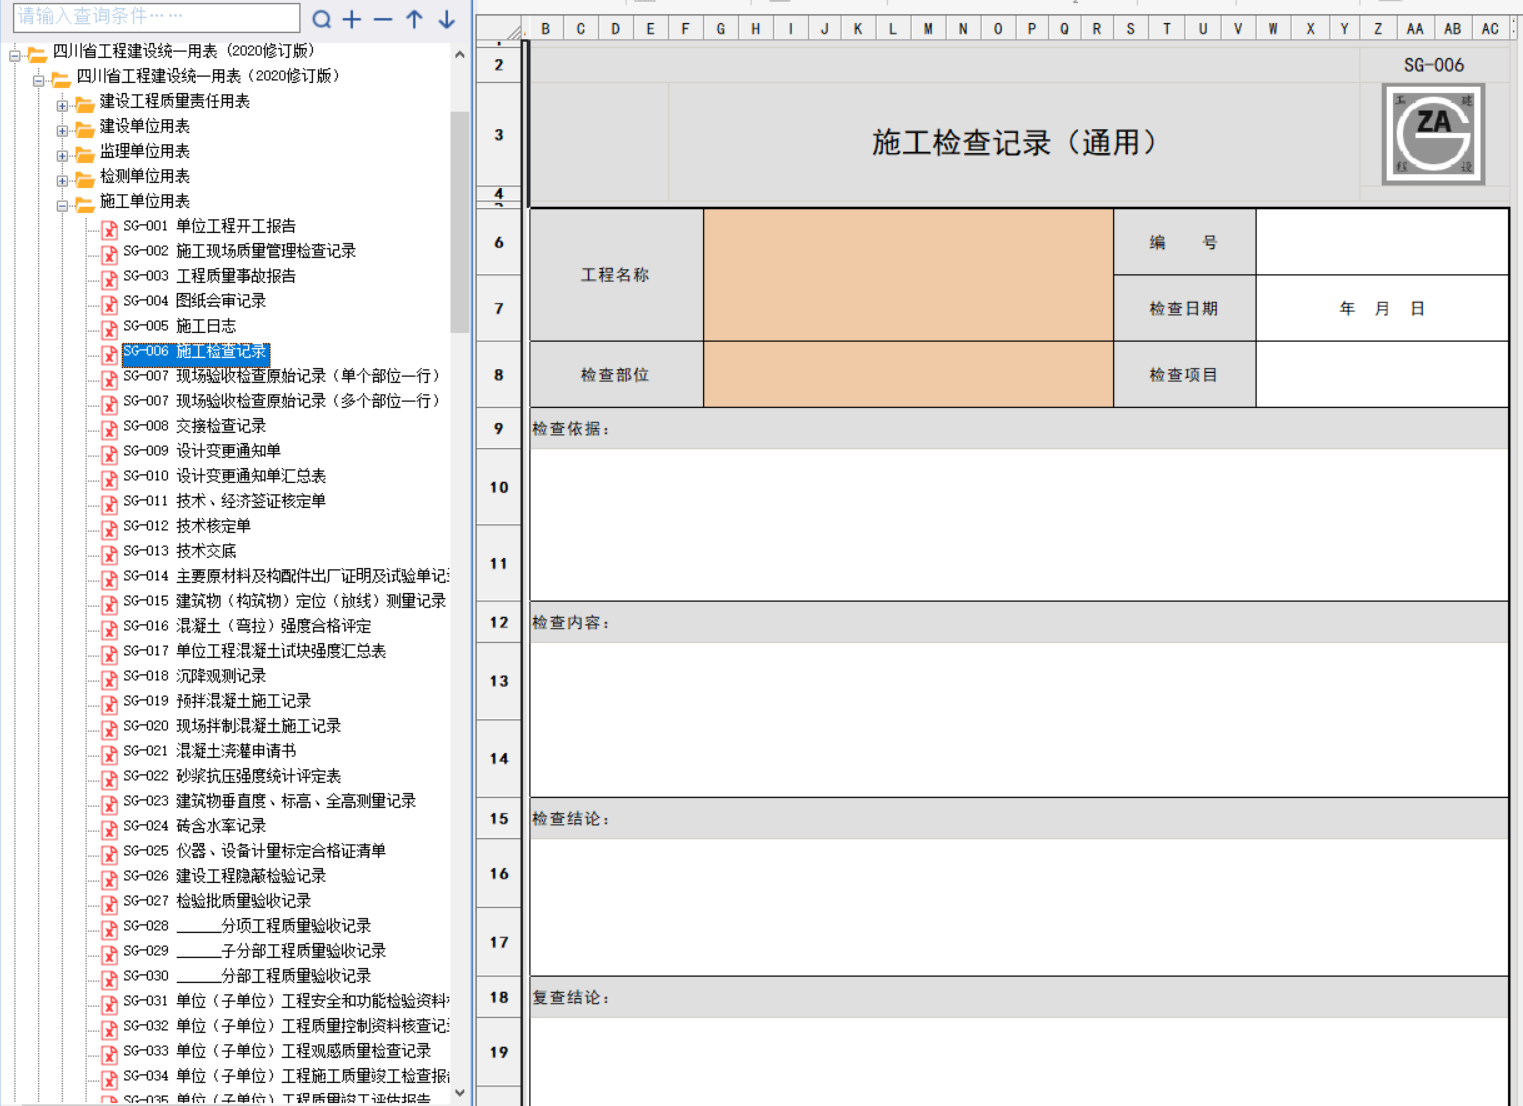Image resolution: width=1523 pixels, height=1106 pixels.
Task: Click the 检查结论 content area
Action: pyautogui.click(x=1019, y=907)
